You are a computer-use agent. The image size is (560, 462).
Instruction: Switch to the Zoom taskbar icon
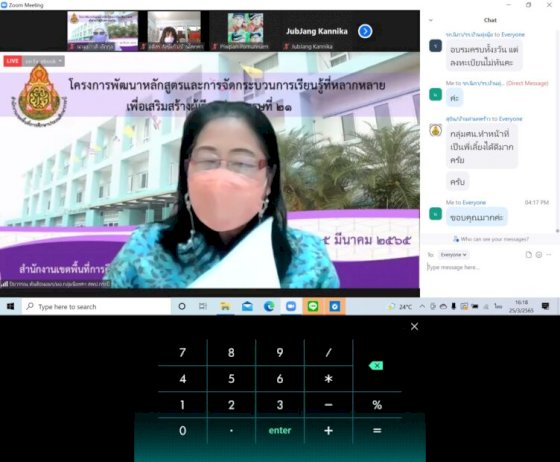pos(291,306)
